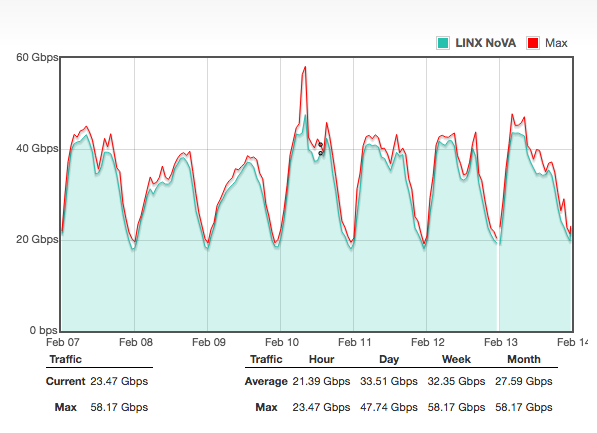597x433 pixels.
Task: Click the daily average 33.51 Gbps
Action: tap(389, 381)
